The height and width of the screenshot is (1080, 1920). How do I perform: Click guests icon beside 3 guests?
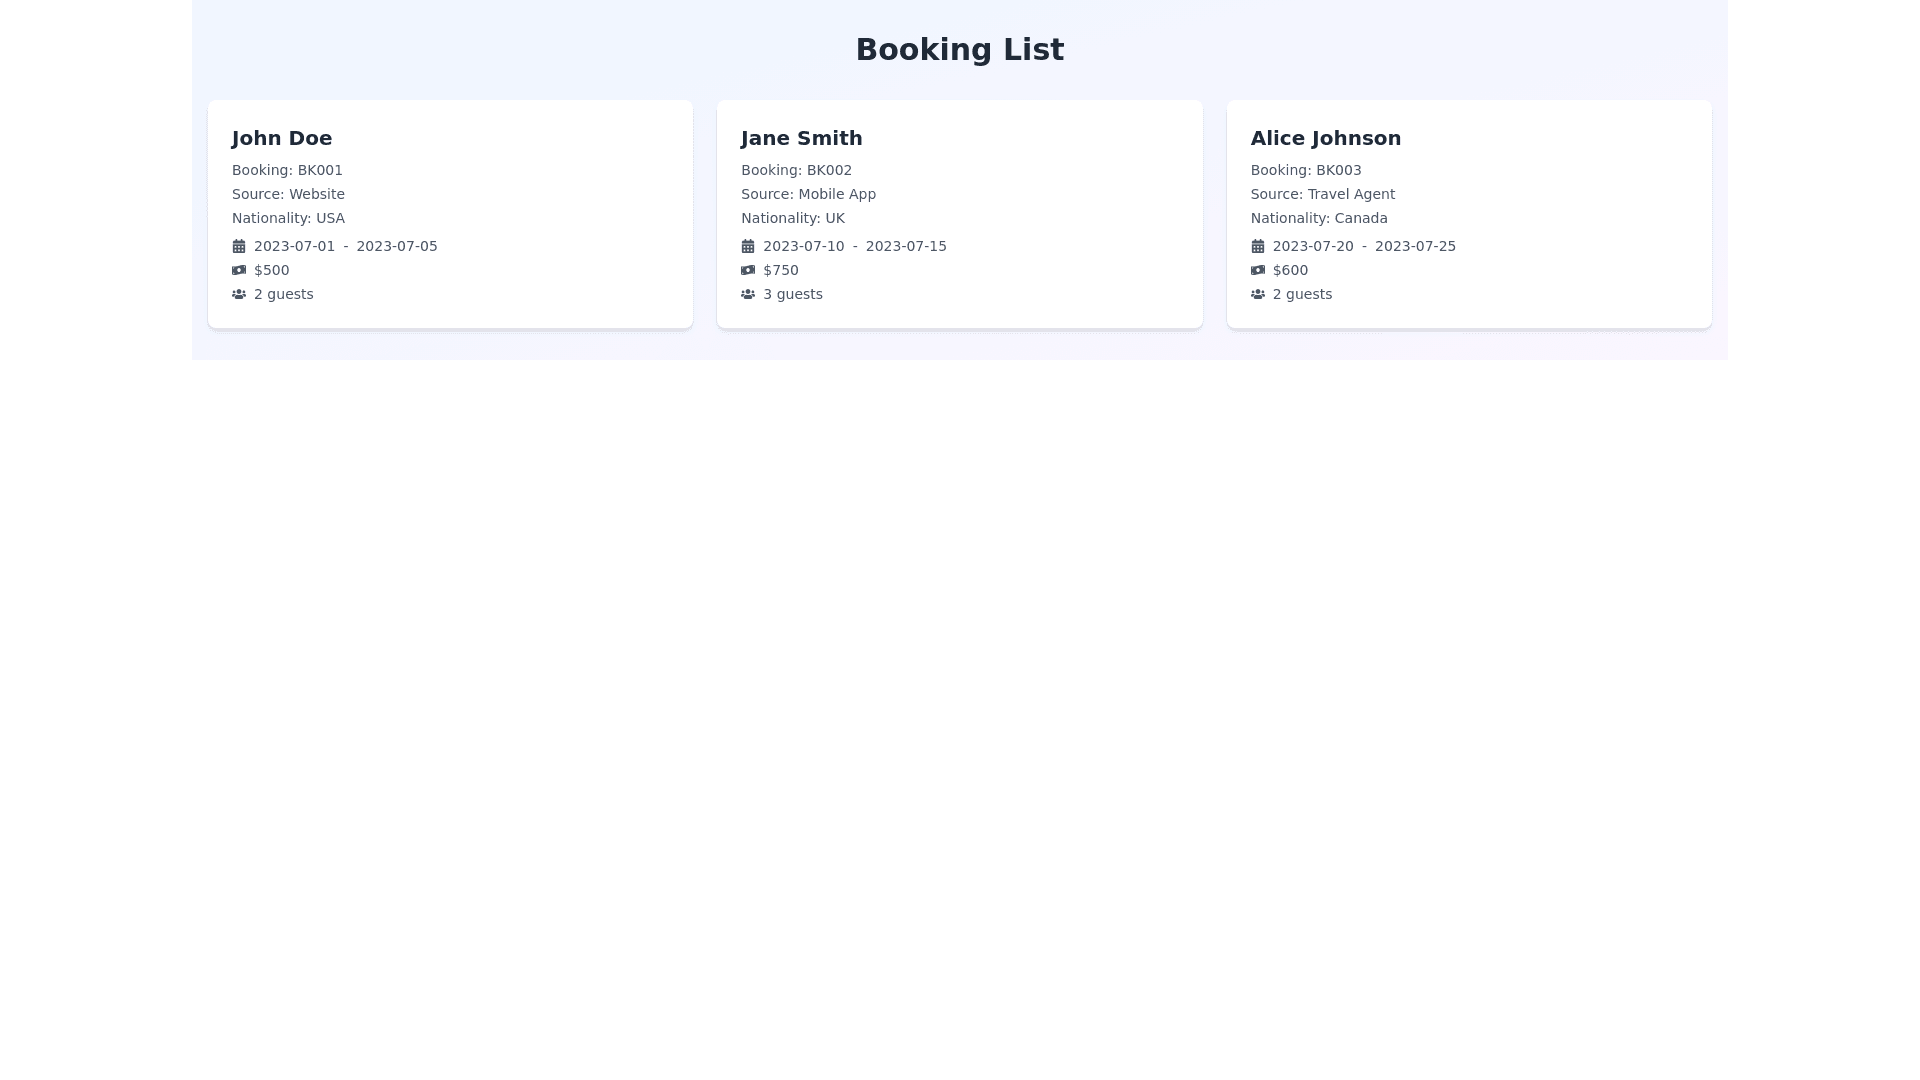point(747,294)
